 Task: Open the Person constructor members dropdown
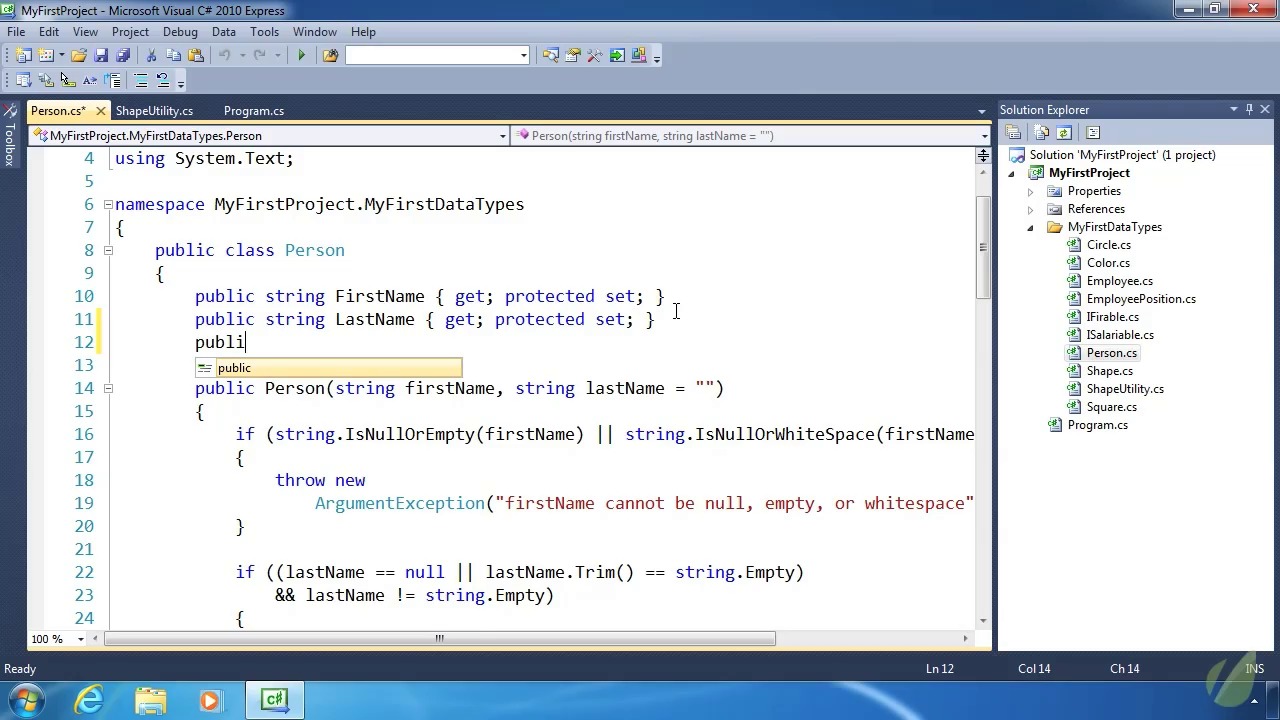click(751, 136)
